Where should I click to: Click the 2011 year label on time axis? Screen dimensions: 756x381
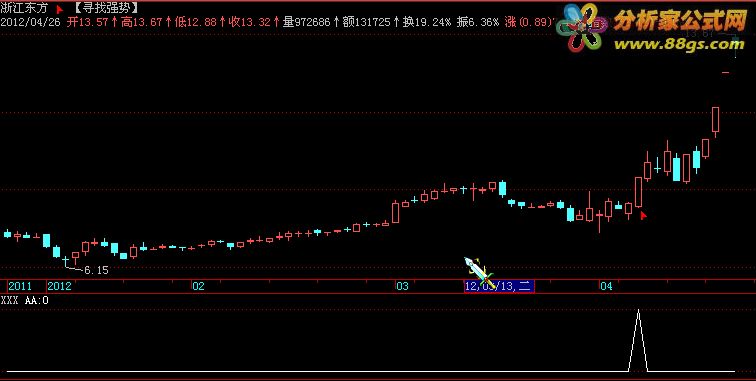pos(20,286)
